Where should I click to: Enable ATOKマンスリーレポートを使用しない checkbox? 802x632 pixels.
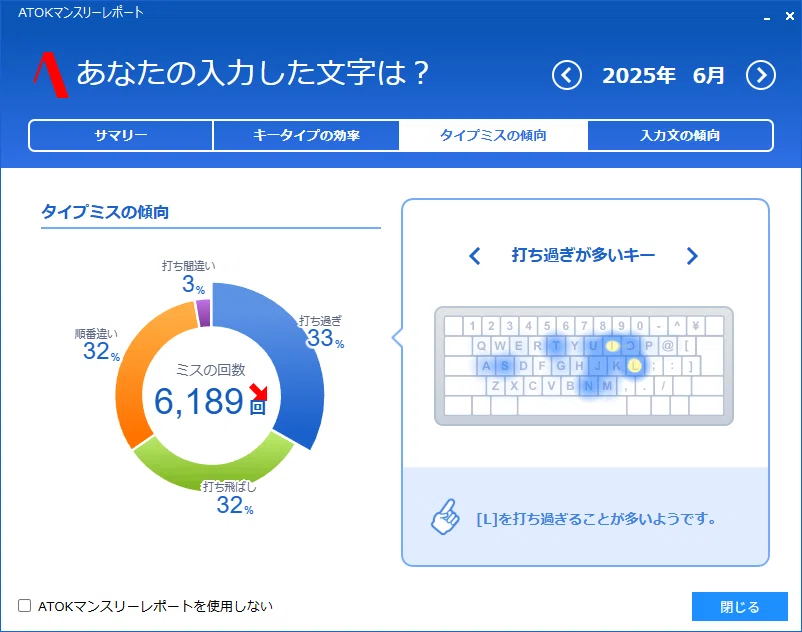coord(25,605)
